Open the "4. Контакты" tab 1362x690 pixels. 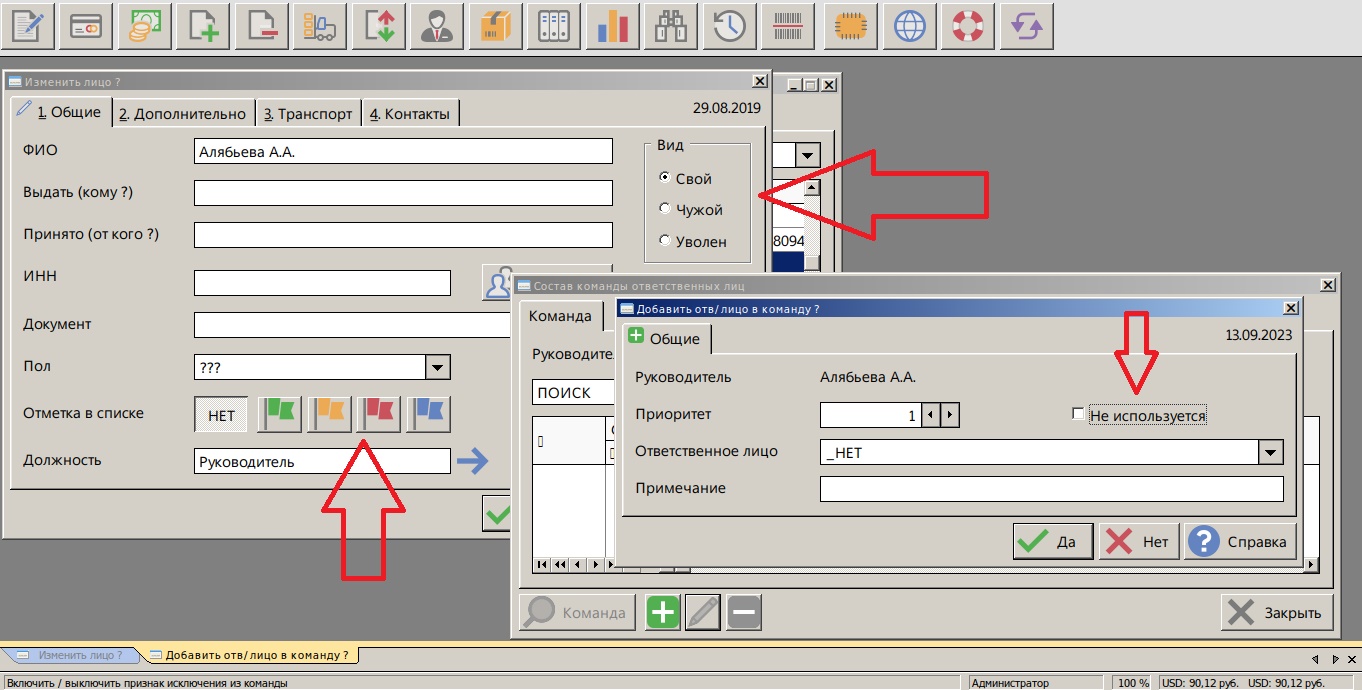409,114
